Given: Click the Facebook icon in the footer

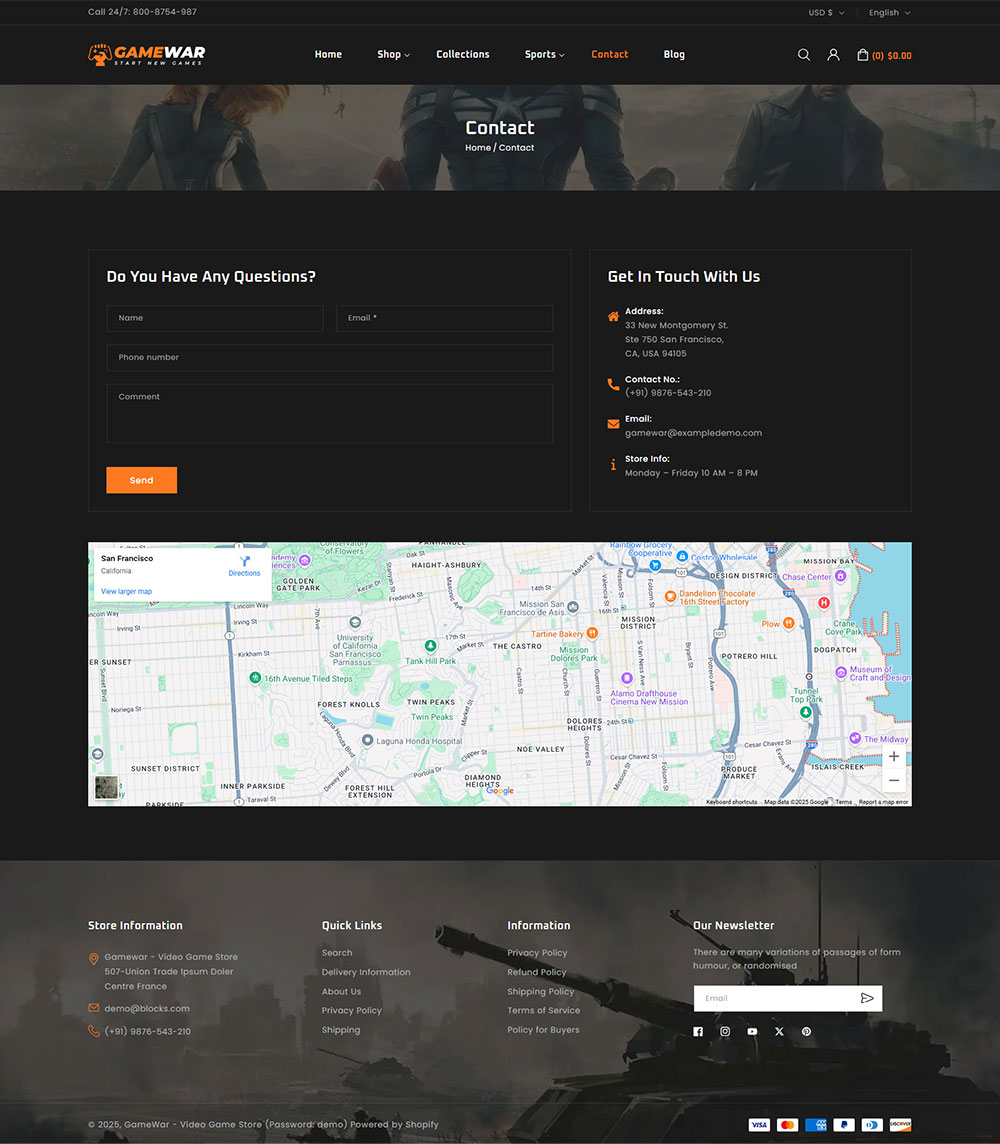Looking at the screenshot, I should [698, 1031].
